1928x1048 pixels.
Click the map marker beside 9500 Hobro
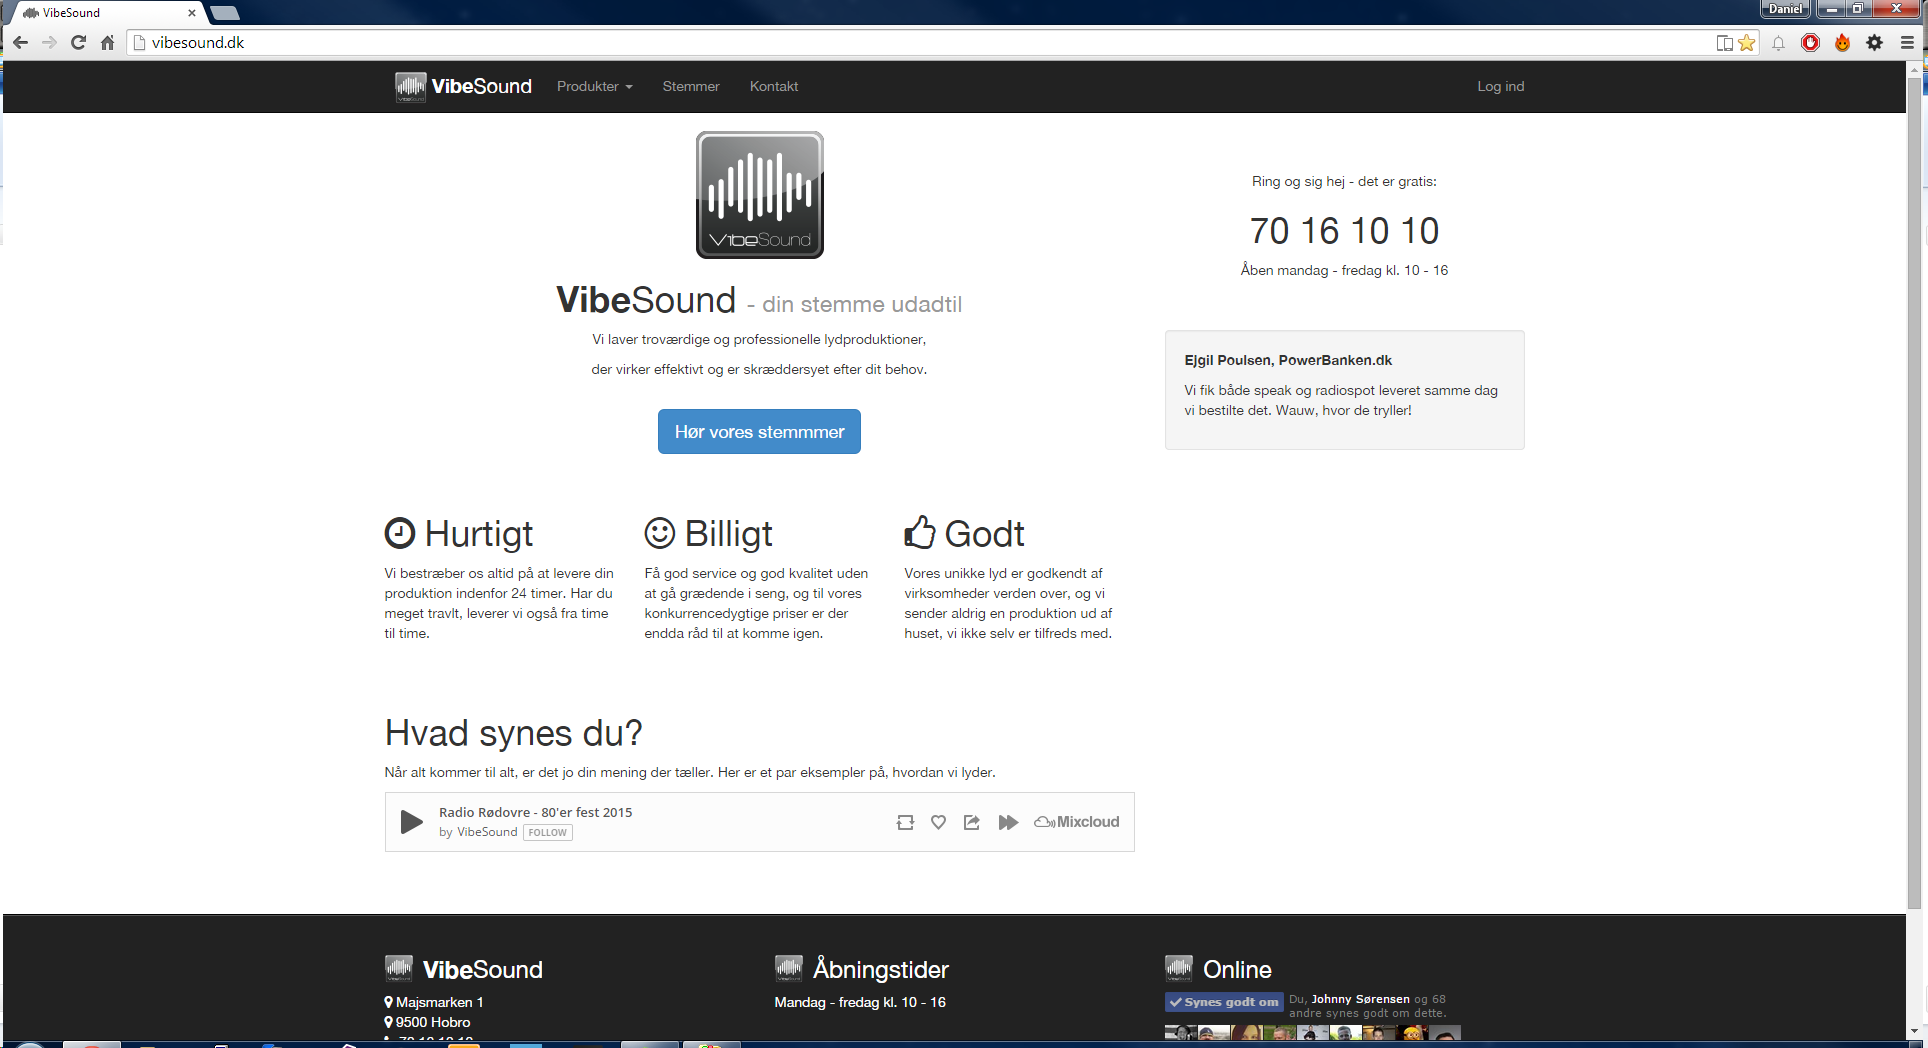[x=389, y=1022]
